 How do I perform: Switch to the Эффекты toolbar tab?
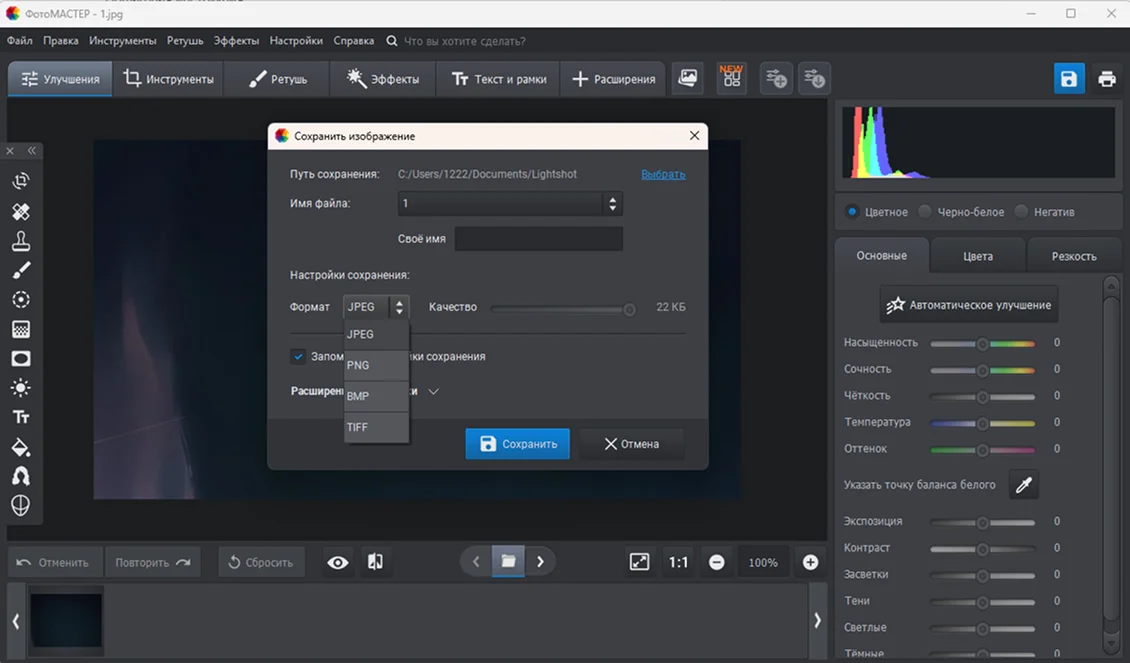pyautogui.click(x=383, y=79)
